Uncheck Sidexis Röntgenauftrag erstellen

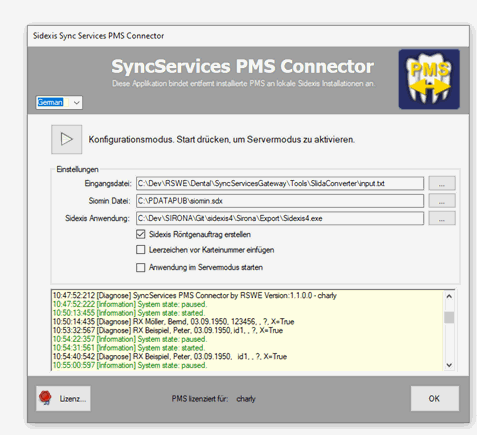[141, 234]
